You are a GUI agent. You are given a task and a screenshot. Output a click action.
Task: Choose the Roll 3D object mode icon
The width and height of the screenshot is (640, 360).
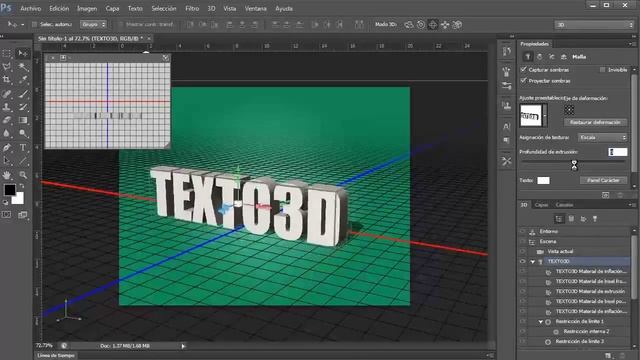(421, 25)
